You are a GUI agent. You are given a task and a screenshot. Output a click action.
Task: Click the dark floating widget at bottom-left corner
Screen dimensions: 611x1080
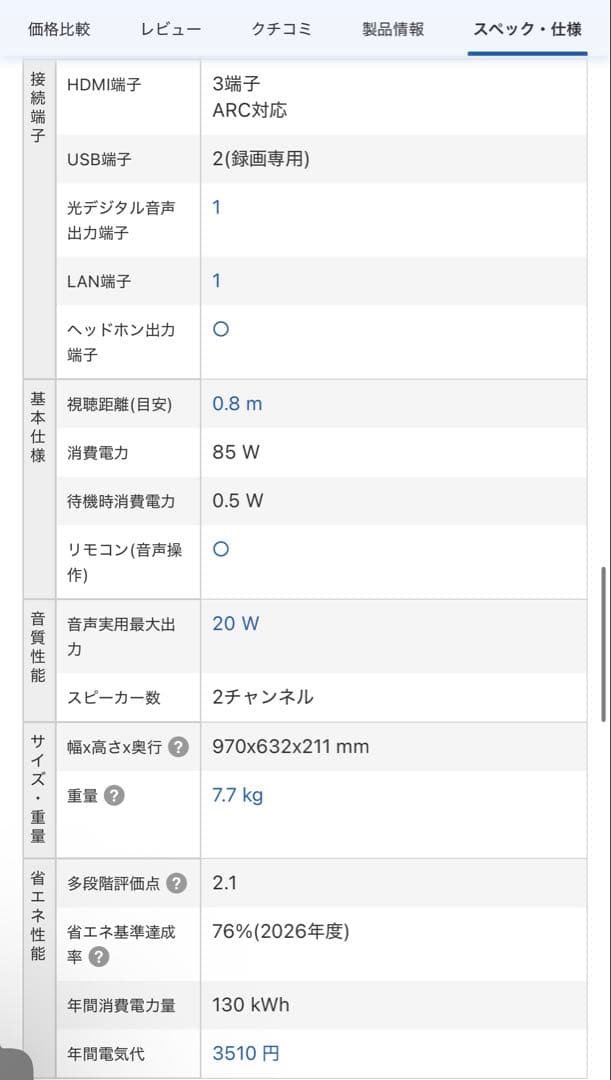point(15,1064)
